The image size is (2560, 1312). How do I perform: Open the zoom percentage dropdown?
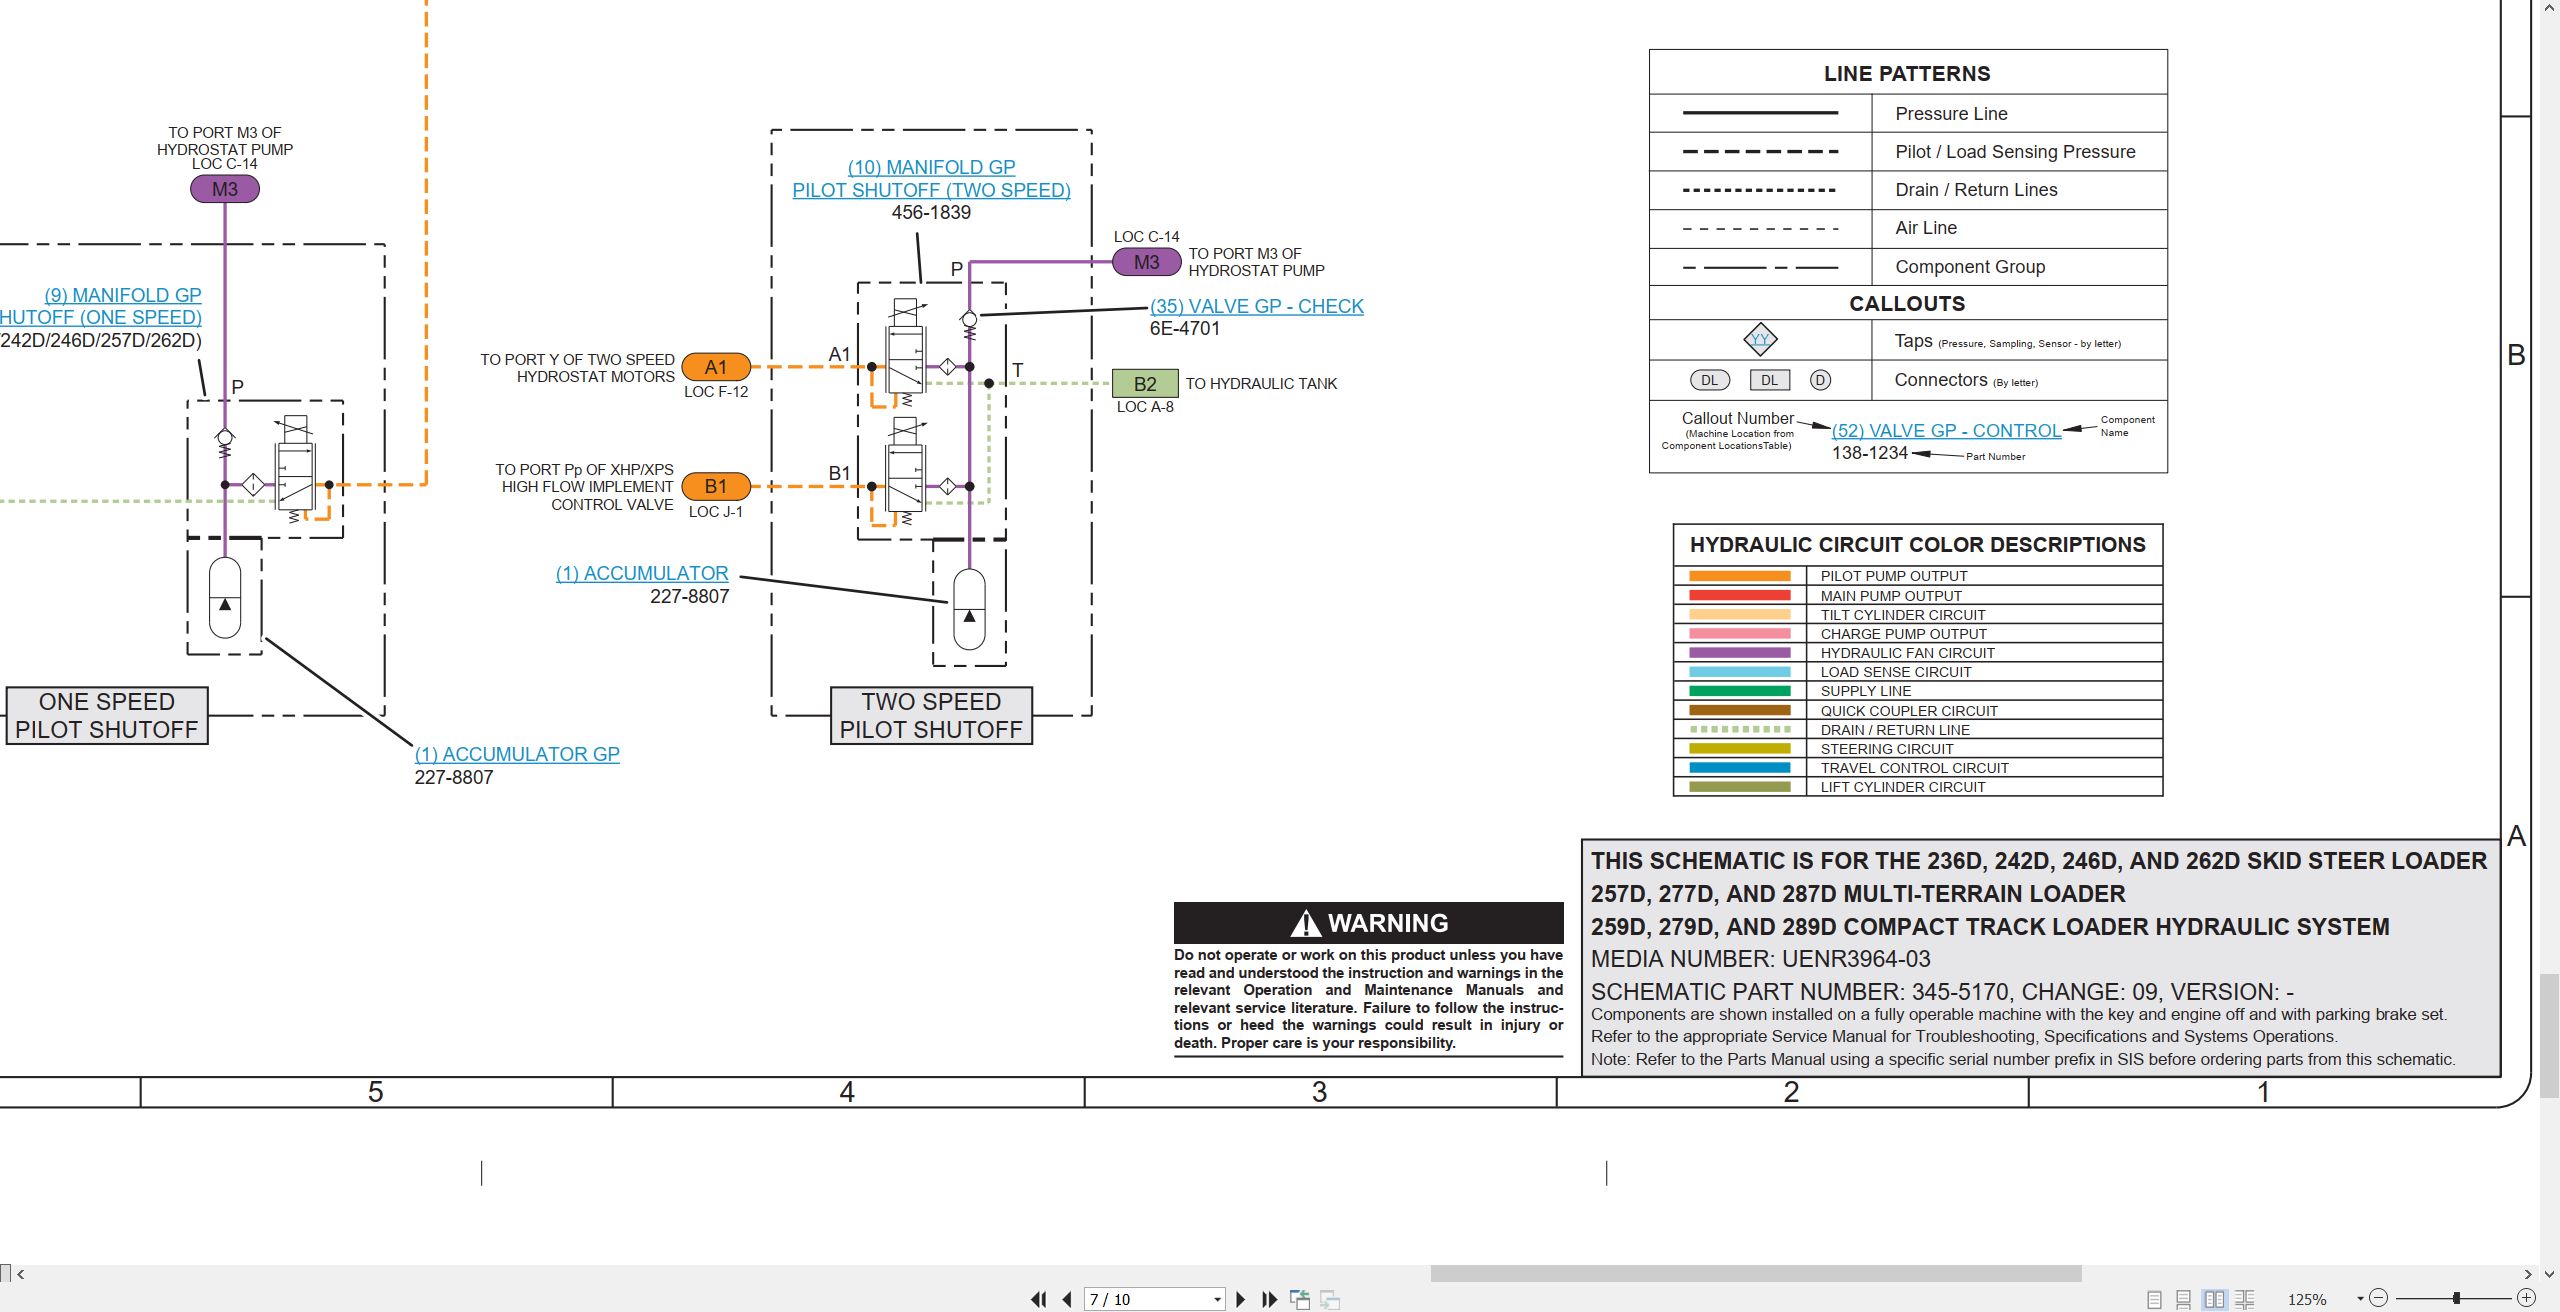pos(2360,1299)
